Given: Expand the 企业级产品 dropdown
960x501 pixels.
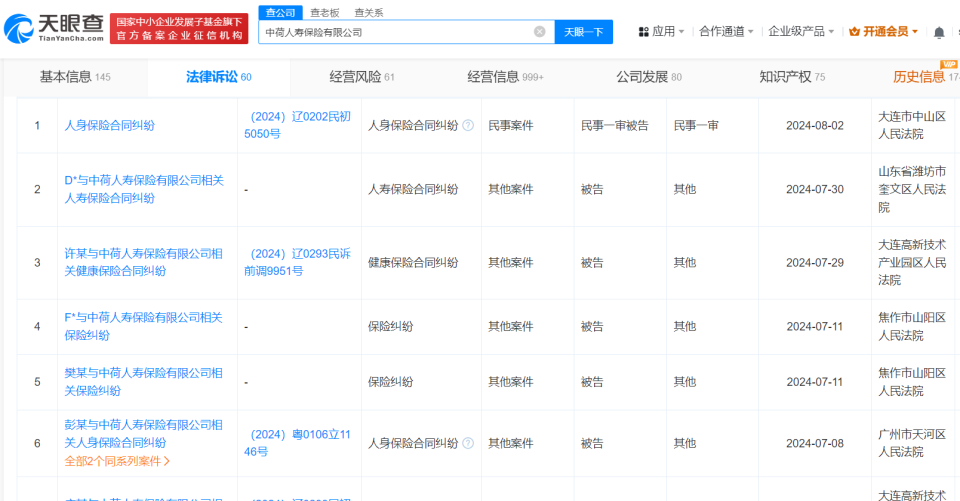Looking at the screenshot, I should click(801, 32).
